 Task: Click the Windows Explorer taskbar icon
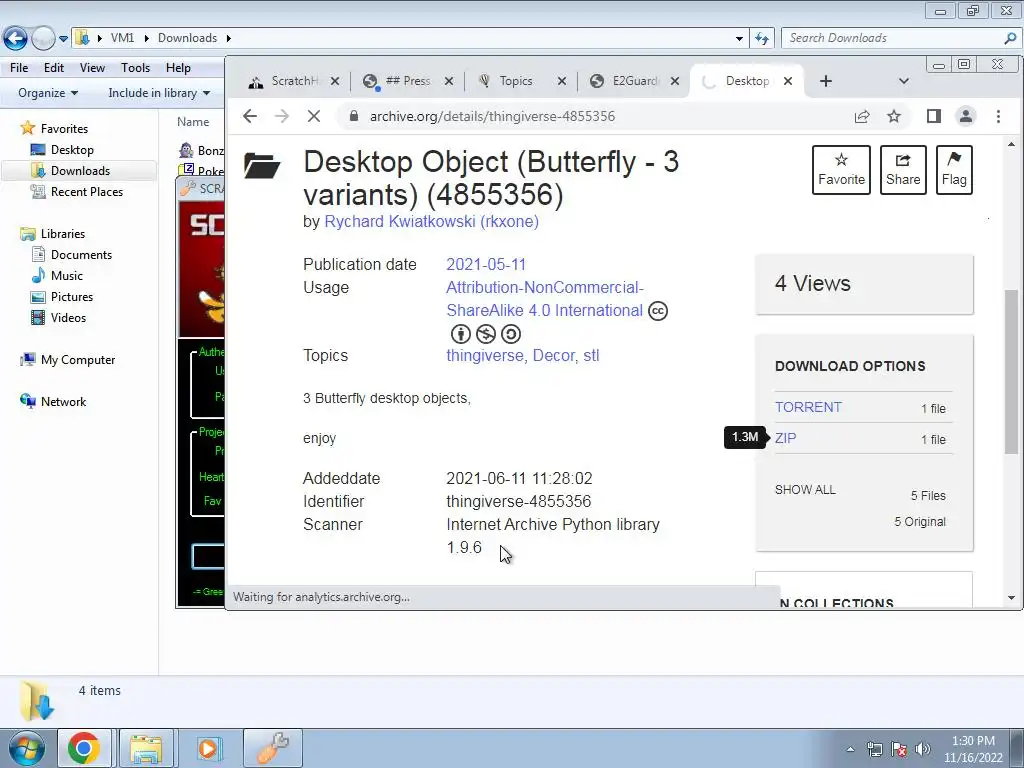[146, 748]
